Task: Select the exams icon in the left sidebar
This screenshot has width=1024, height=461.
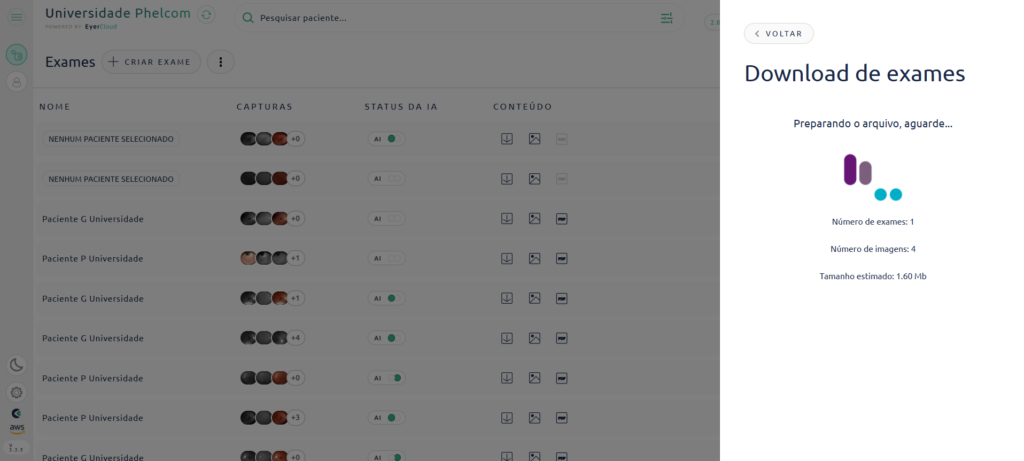Action: [16, 54]
